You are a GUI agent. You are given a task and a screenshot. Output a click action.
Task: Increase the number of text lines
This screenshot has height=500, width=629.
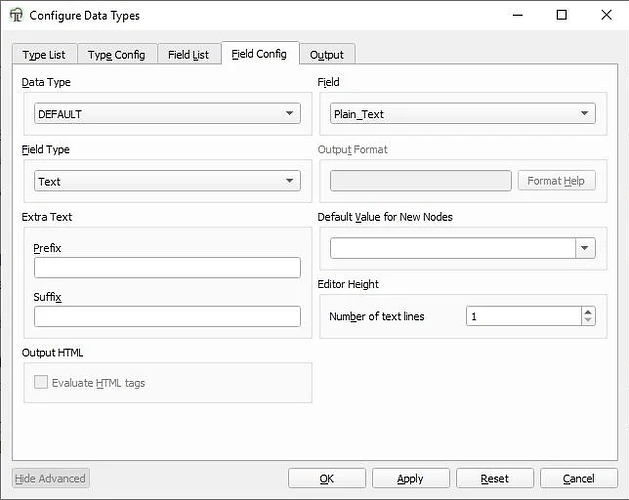click(587, 311)
